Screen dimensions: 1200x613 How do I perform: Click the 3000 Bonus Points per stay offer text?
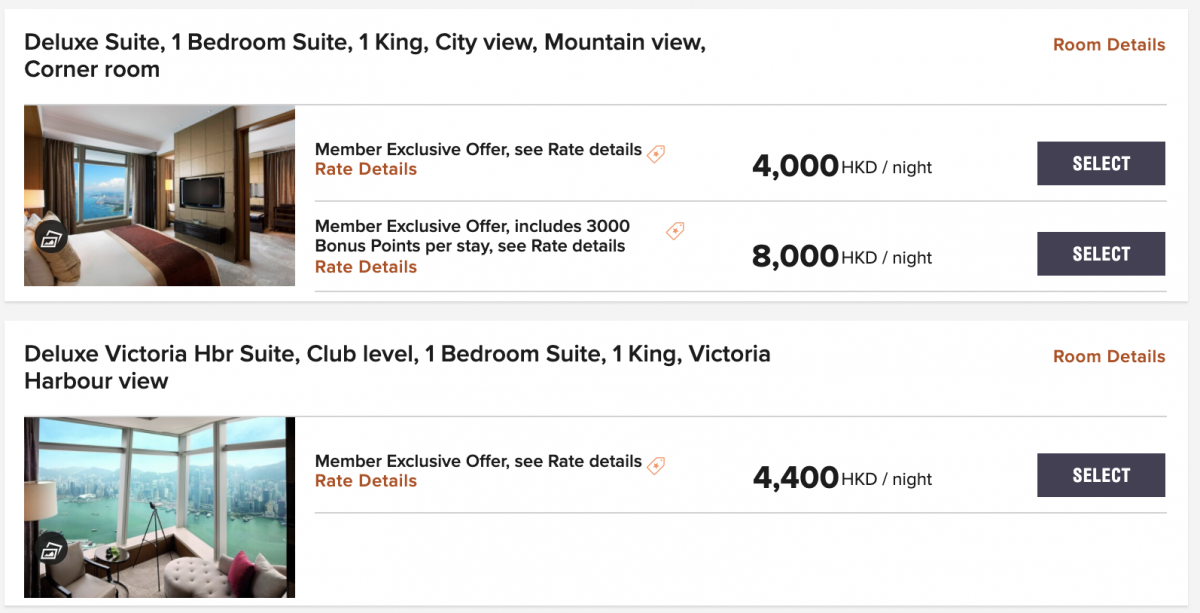point(472,236)
